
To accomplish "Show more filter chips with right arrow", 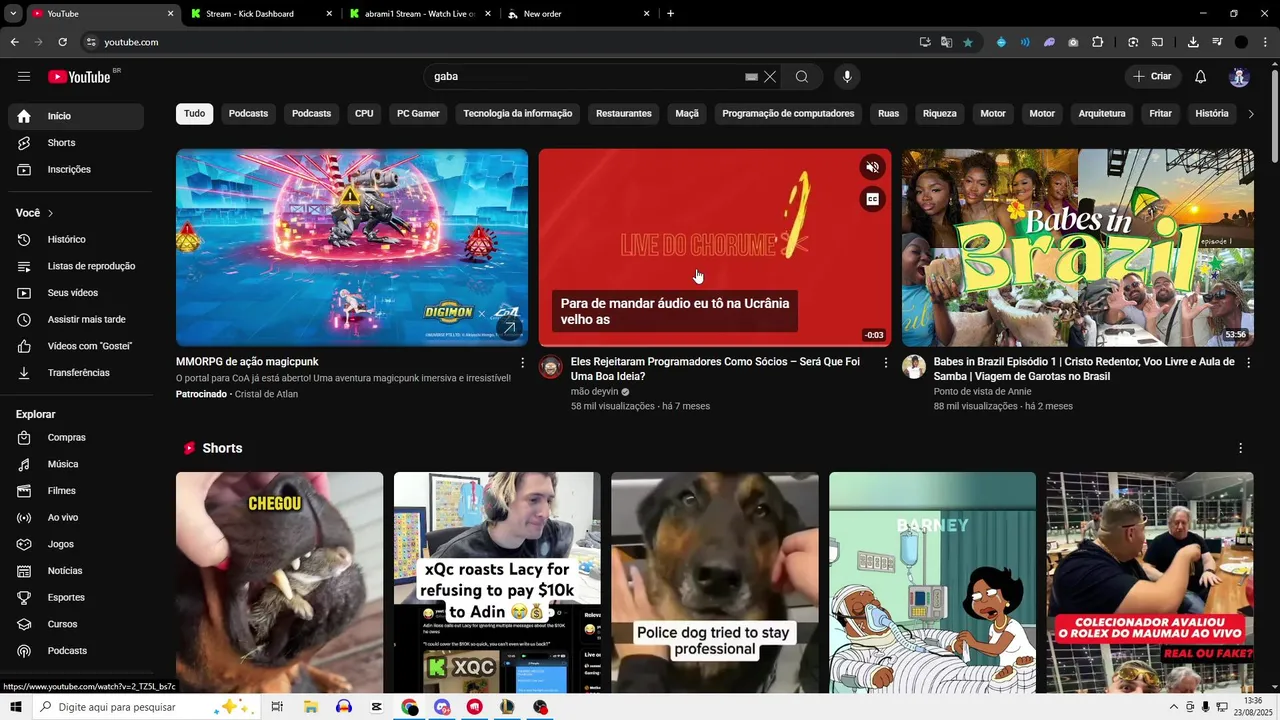I will [1250, 114].
